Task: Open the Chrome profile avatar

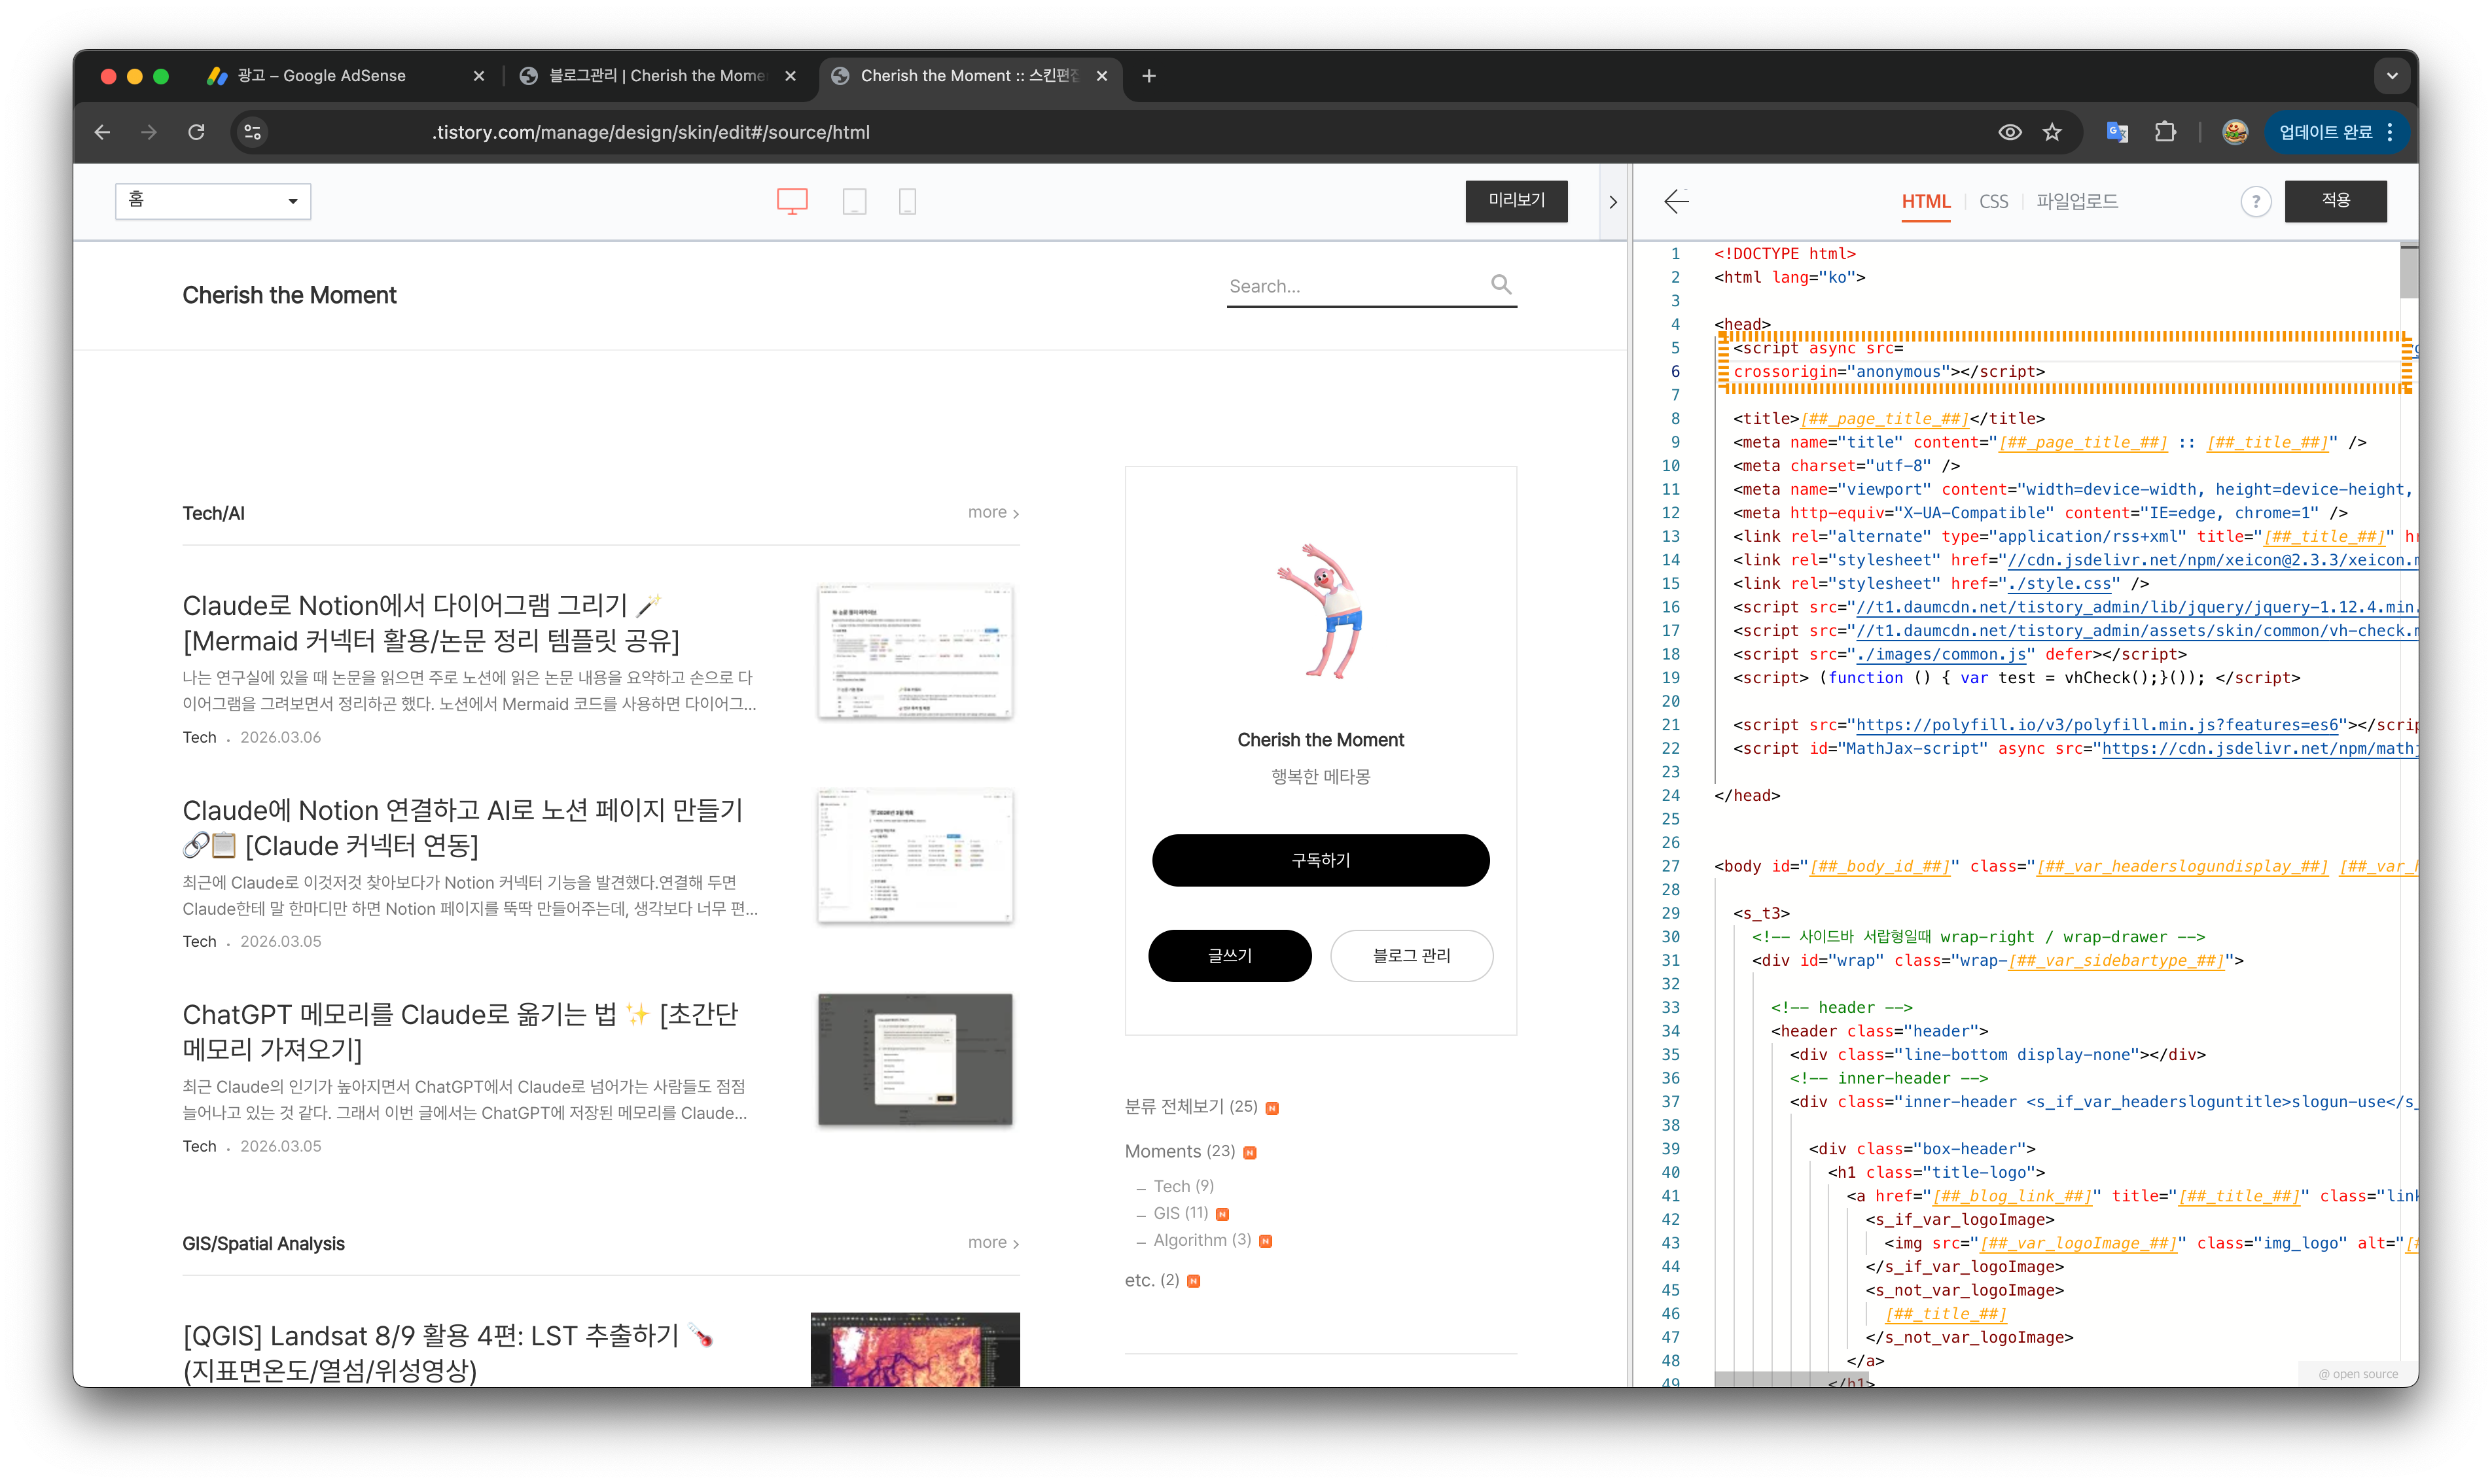Action: pyautogui.click(x=2235, y=132)
